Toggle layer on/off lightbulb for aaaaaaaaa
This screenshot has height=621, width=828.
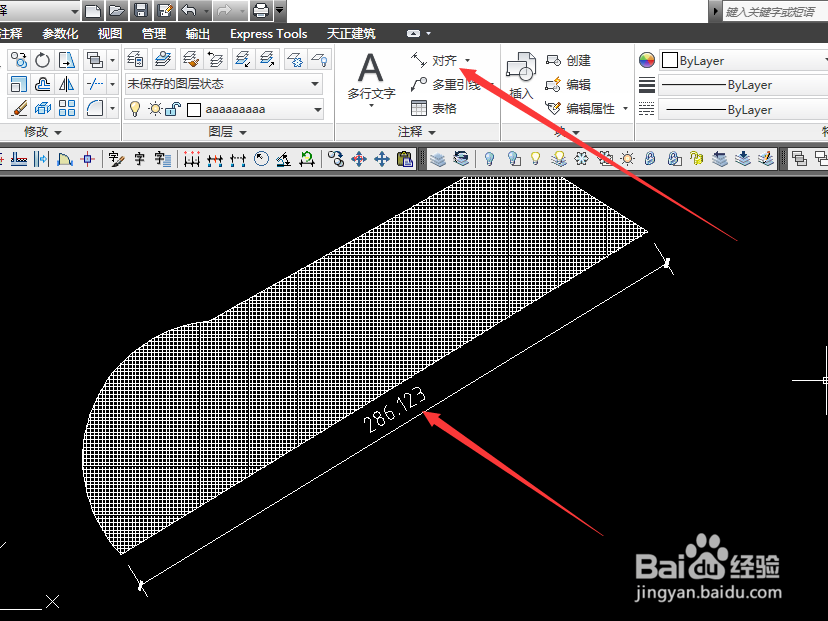point(135,109)
